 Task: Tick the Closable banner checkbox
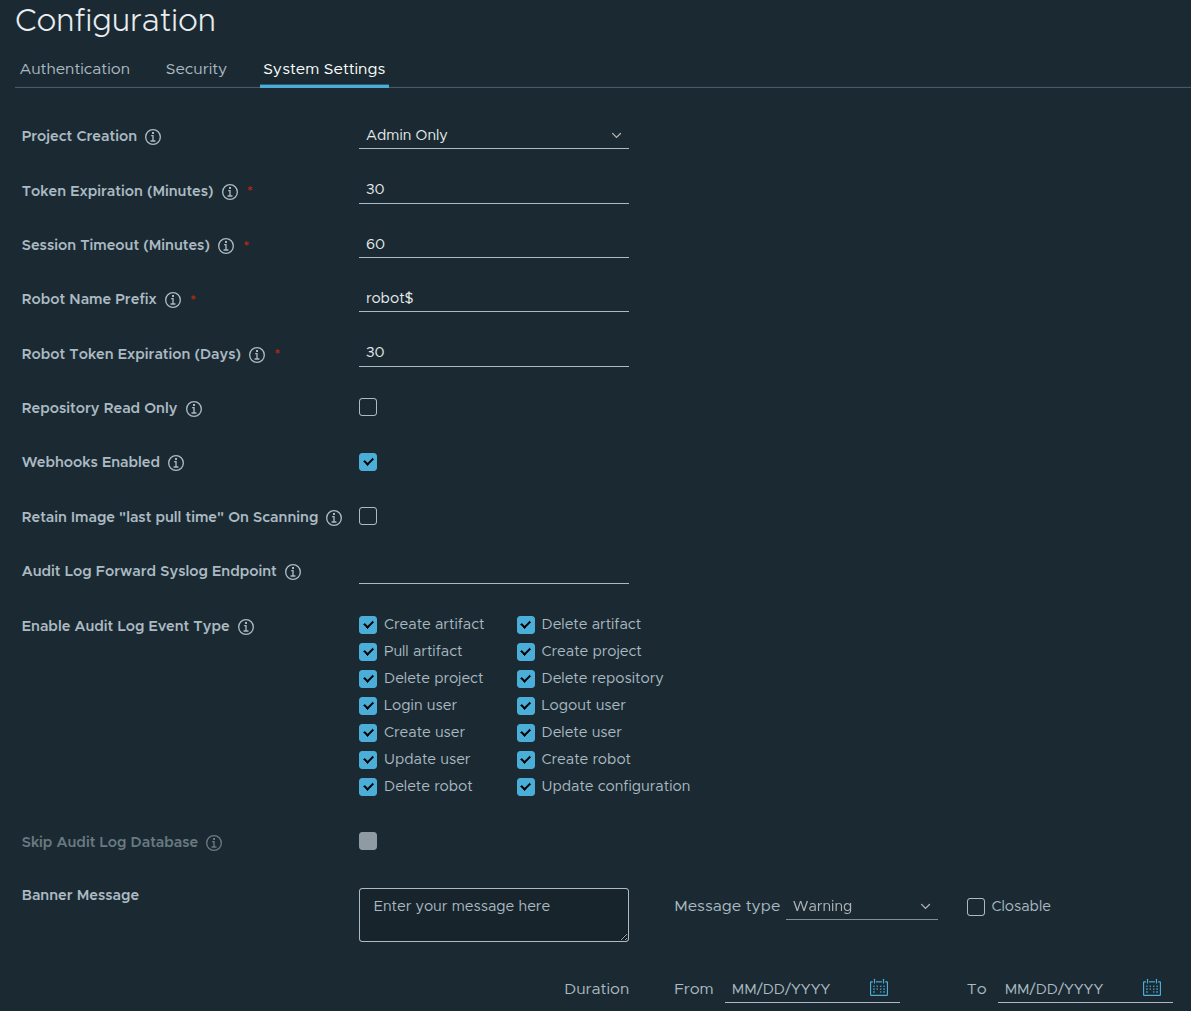click(x=976, y=907)
